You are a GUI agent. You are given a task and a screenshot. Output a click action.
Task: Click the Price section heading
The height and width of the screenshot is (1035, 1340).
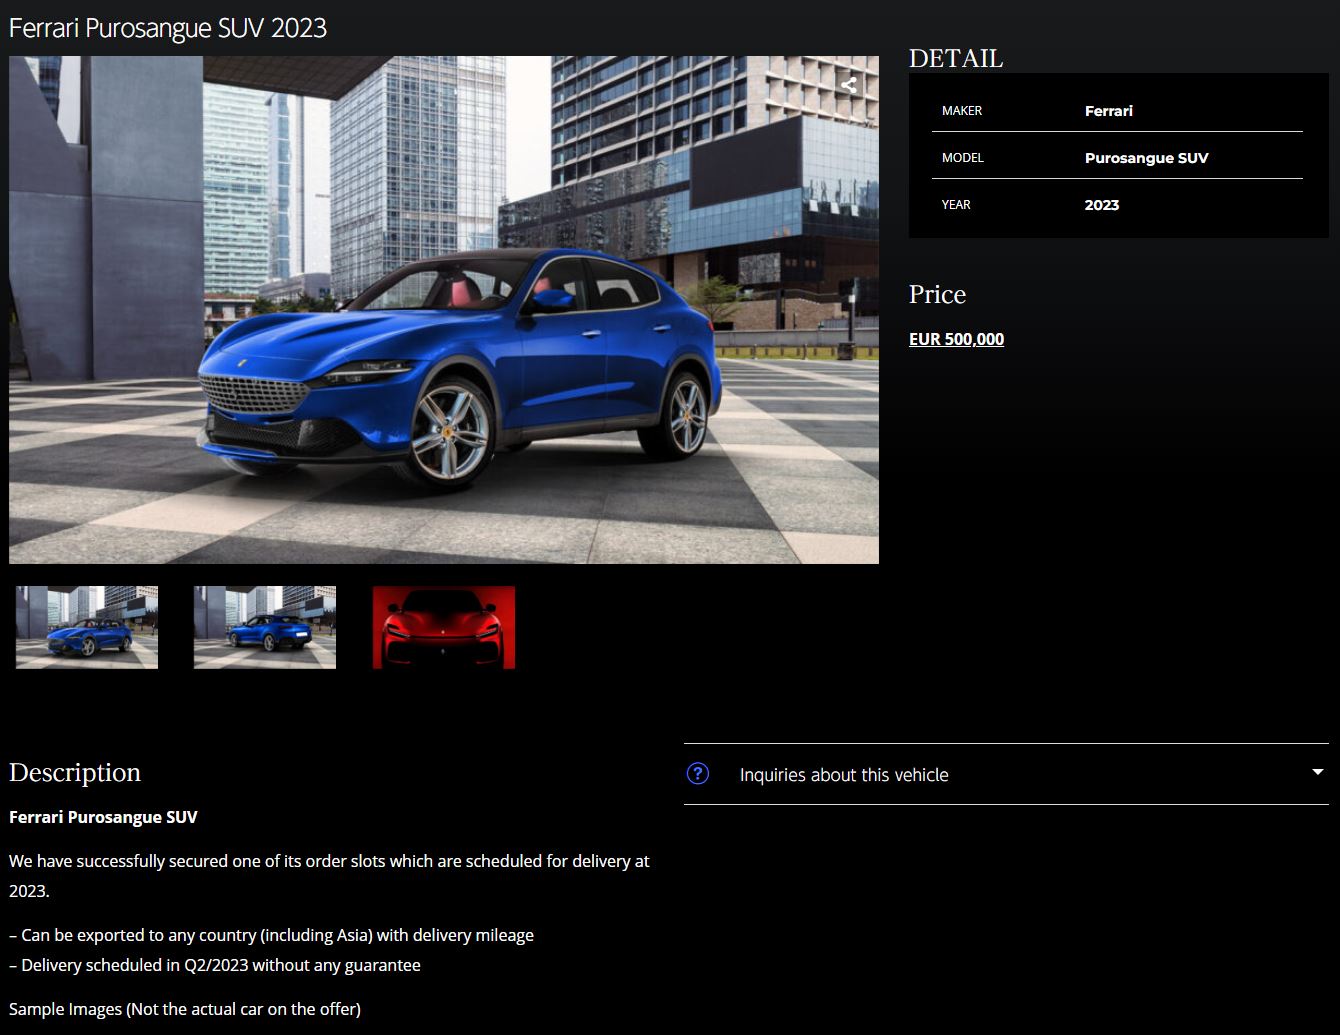pos(937,295)
